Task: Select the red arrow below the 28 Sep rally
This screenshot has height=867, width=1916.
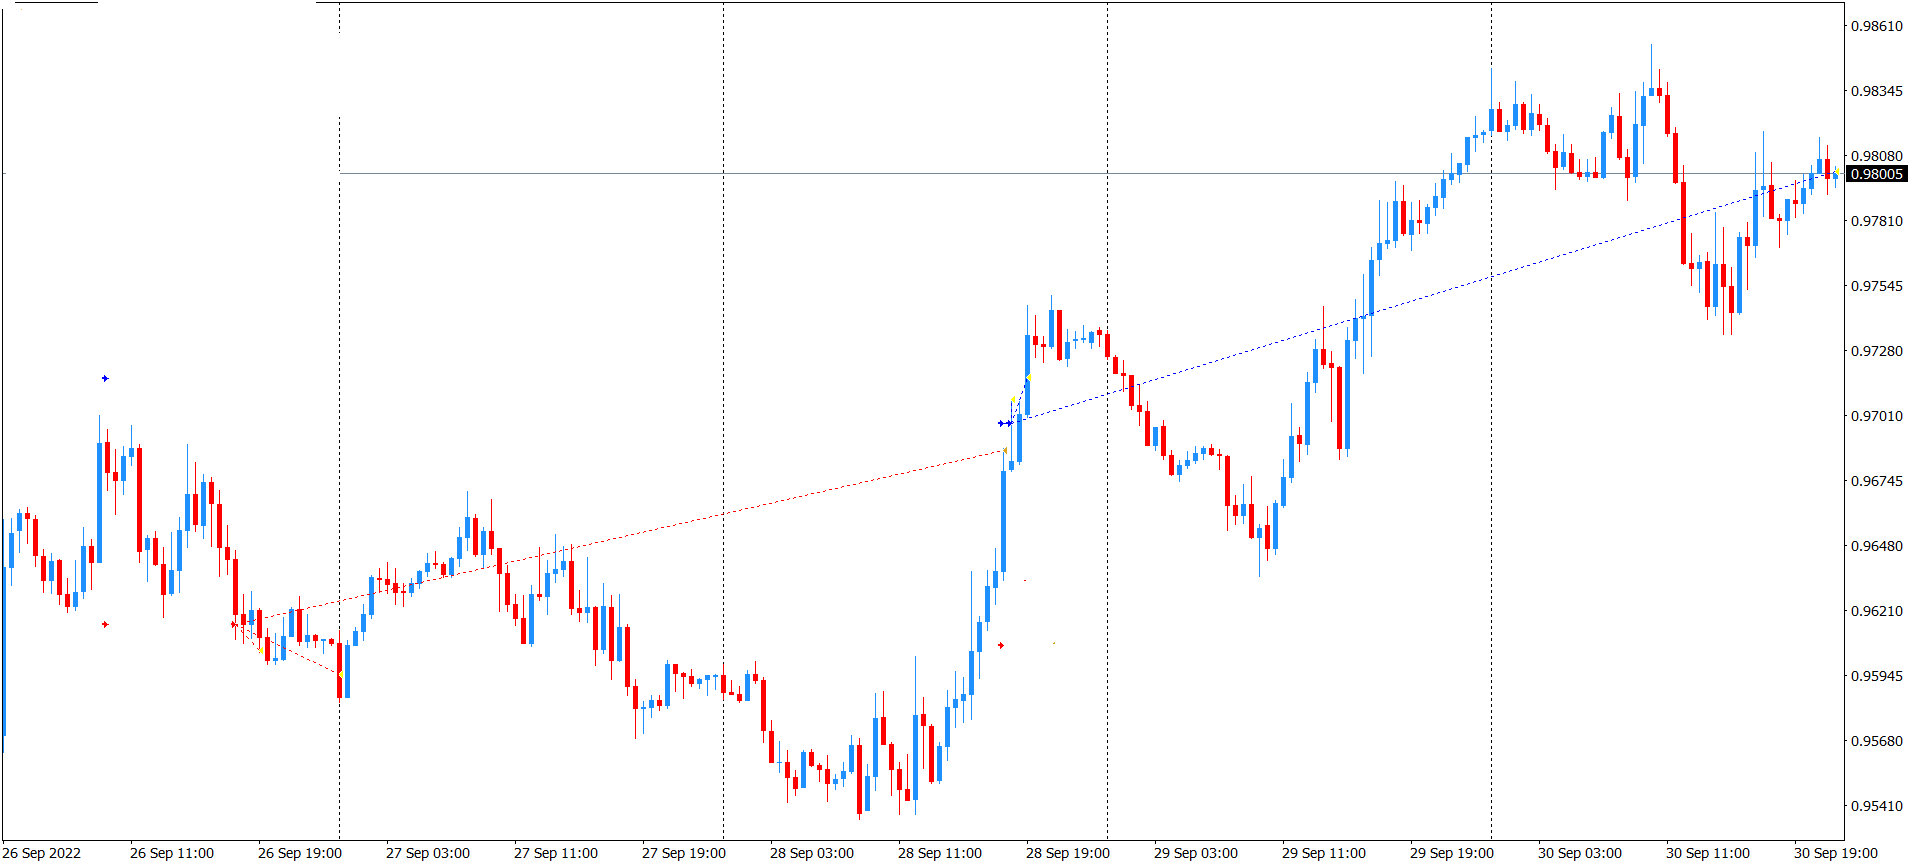Action: pos(1001,646)
